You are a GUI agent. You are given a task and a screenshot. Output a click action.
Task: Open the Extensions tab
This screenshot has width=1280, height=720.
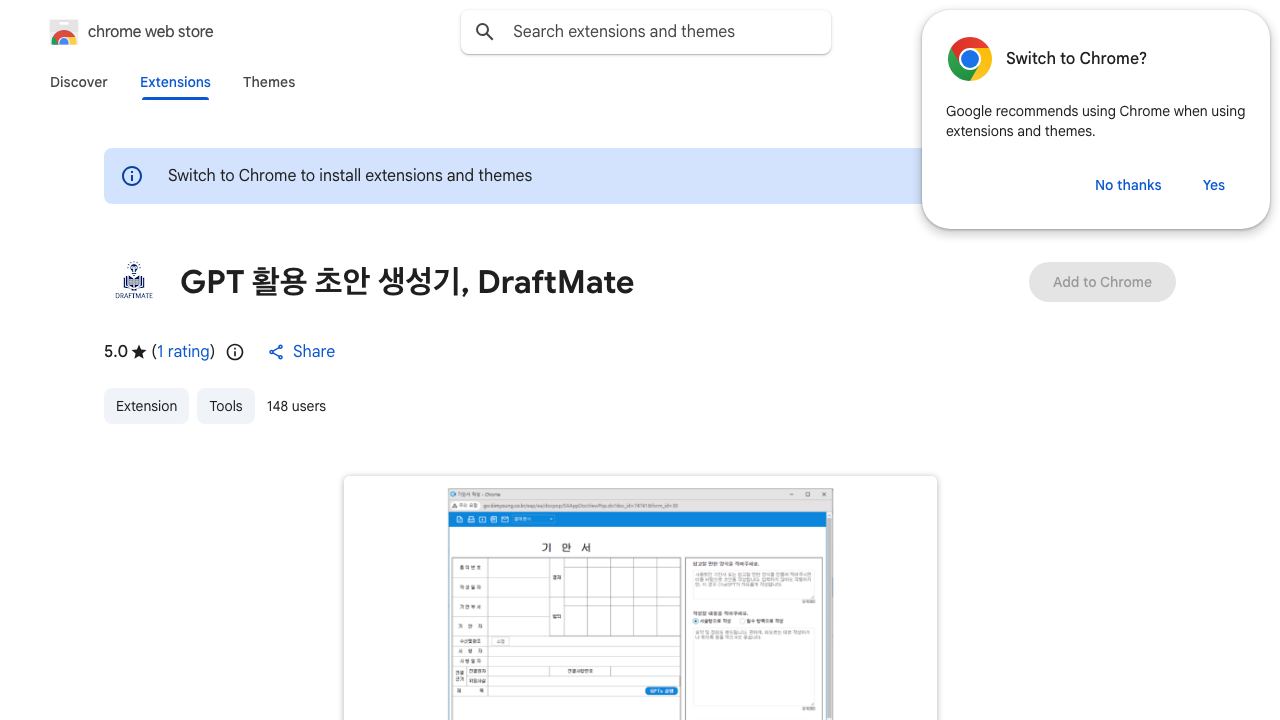175,82
